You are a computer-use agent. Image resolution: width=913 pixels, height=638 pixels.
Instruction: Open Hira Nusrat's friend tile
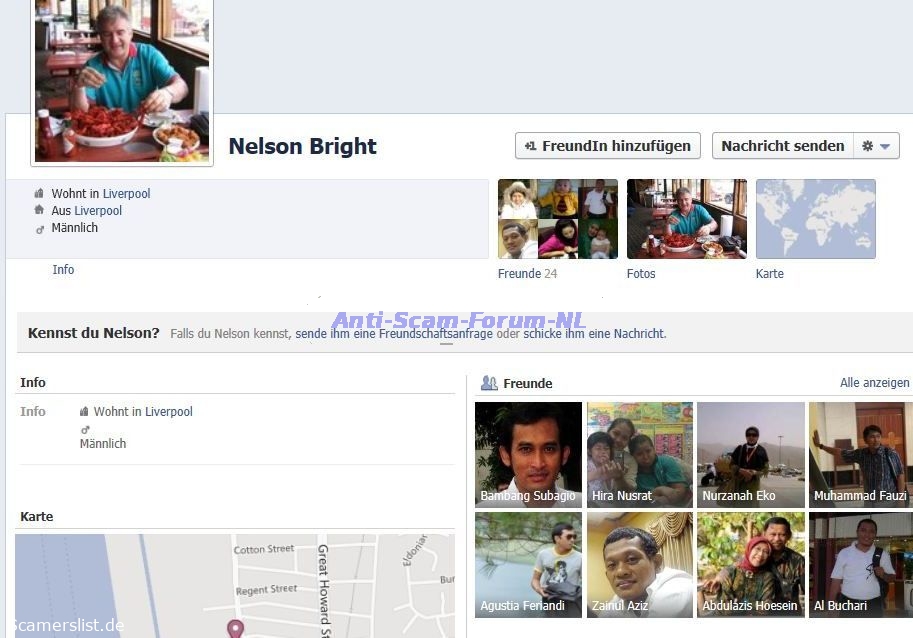click(x=639, y=455)
